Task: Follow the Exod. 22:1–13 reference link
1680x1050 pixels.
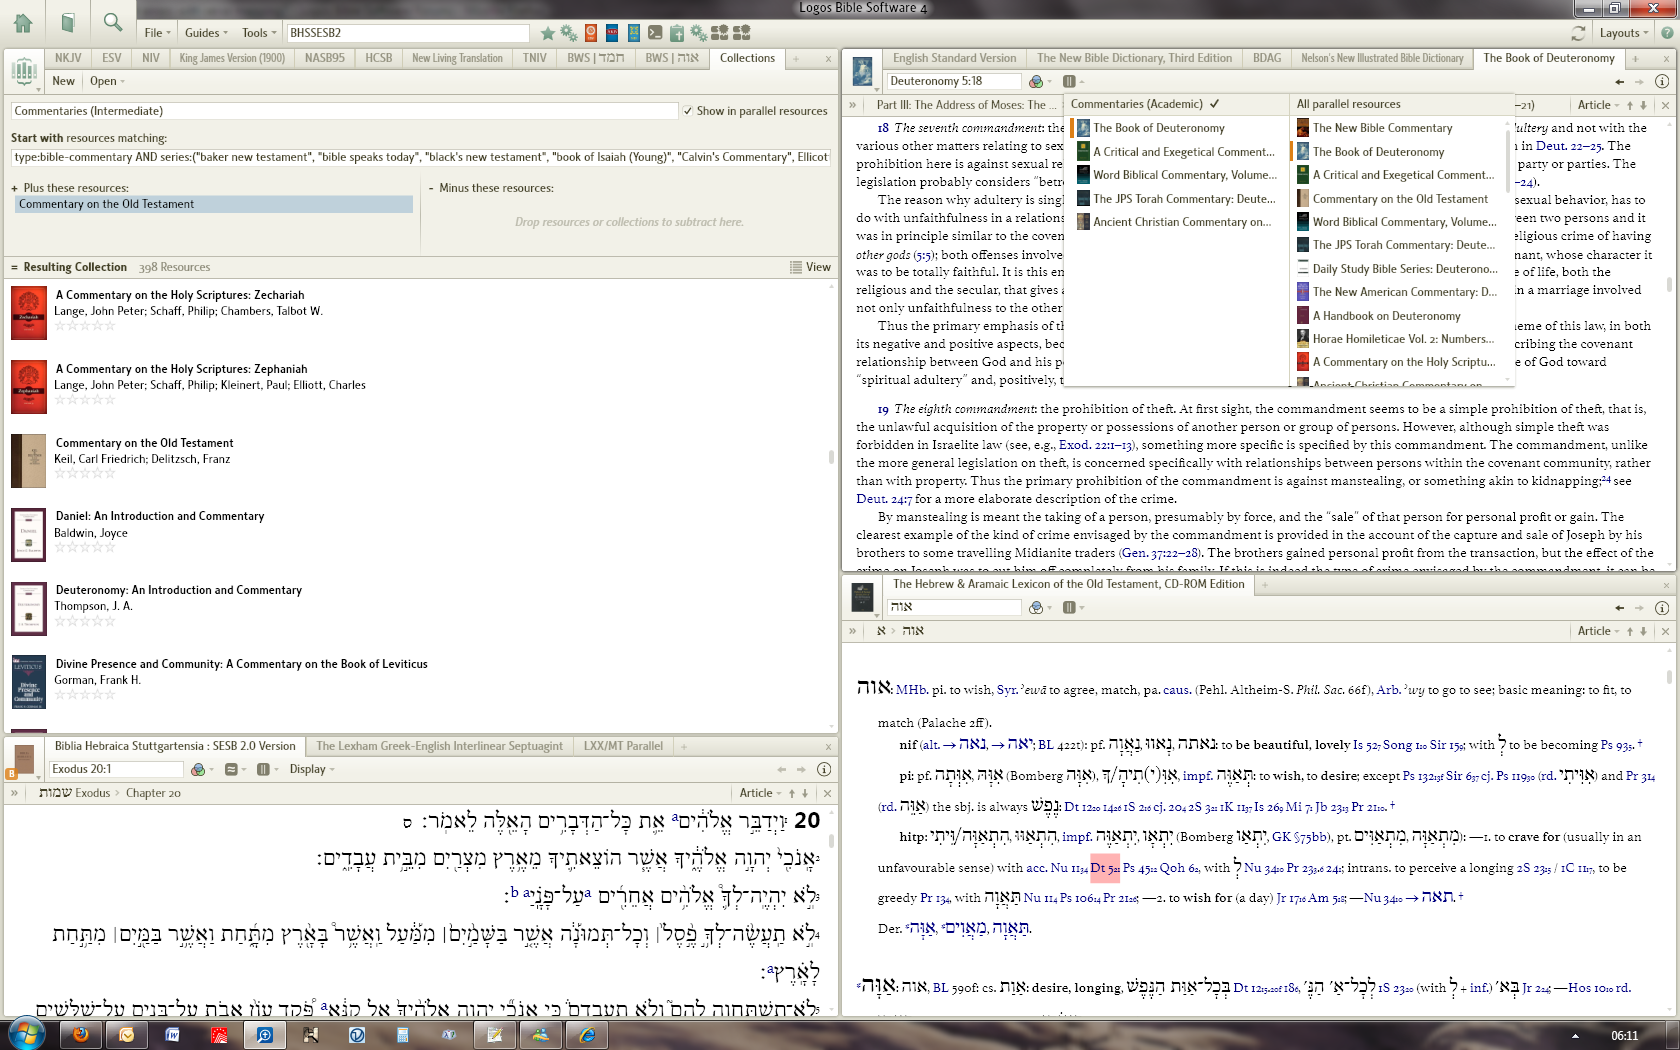Action: pyautogui.click(x=1096, y=445)
